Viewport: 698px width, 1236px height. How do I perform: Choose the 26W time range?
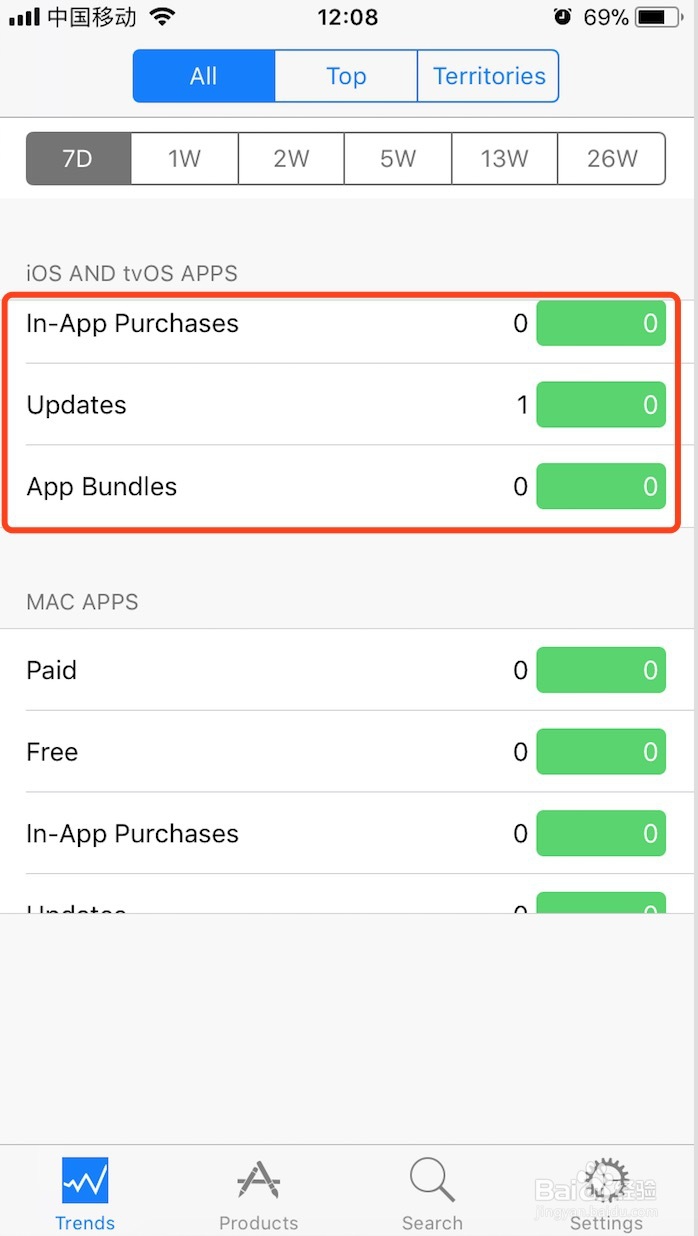pyautogui.click(x=612, y=158)
